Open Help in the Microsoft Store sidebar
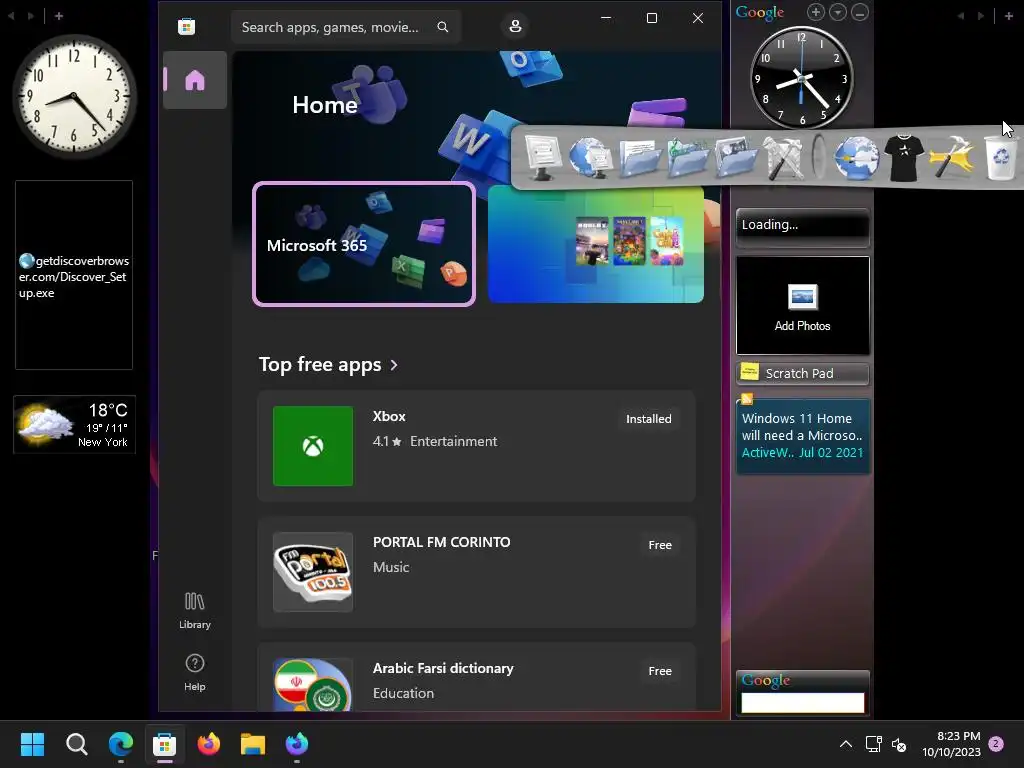 (195, 673)
